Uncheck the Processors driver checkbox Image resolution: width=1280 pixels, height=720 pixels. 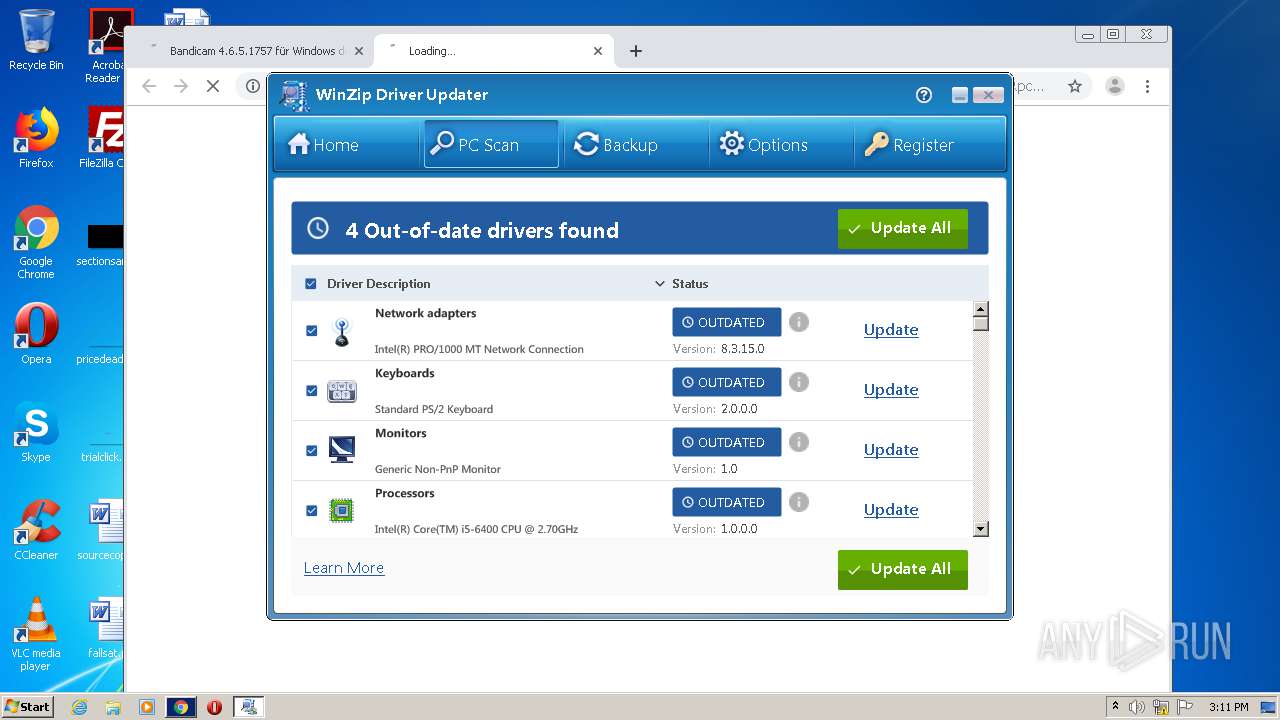[x=311, y=510]
